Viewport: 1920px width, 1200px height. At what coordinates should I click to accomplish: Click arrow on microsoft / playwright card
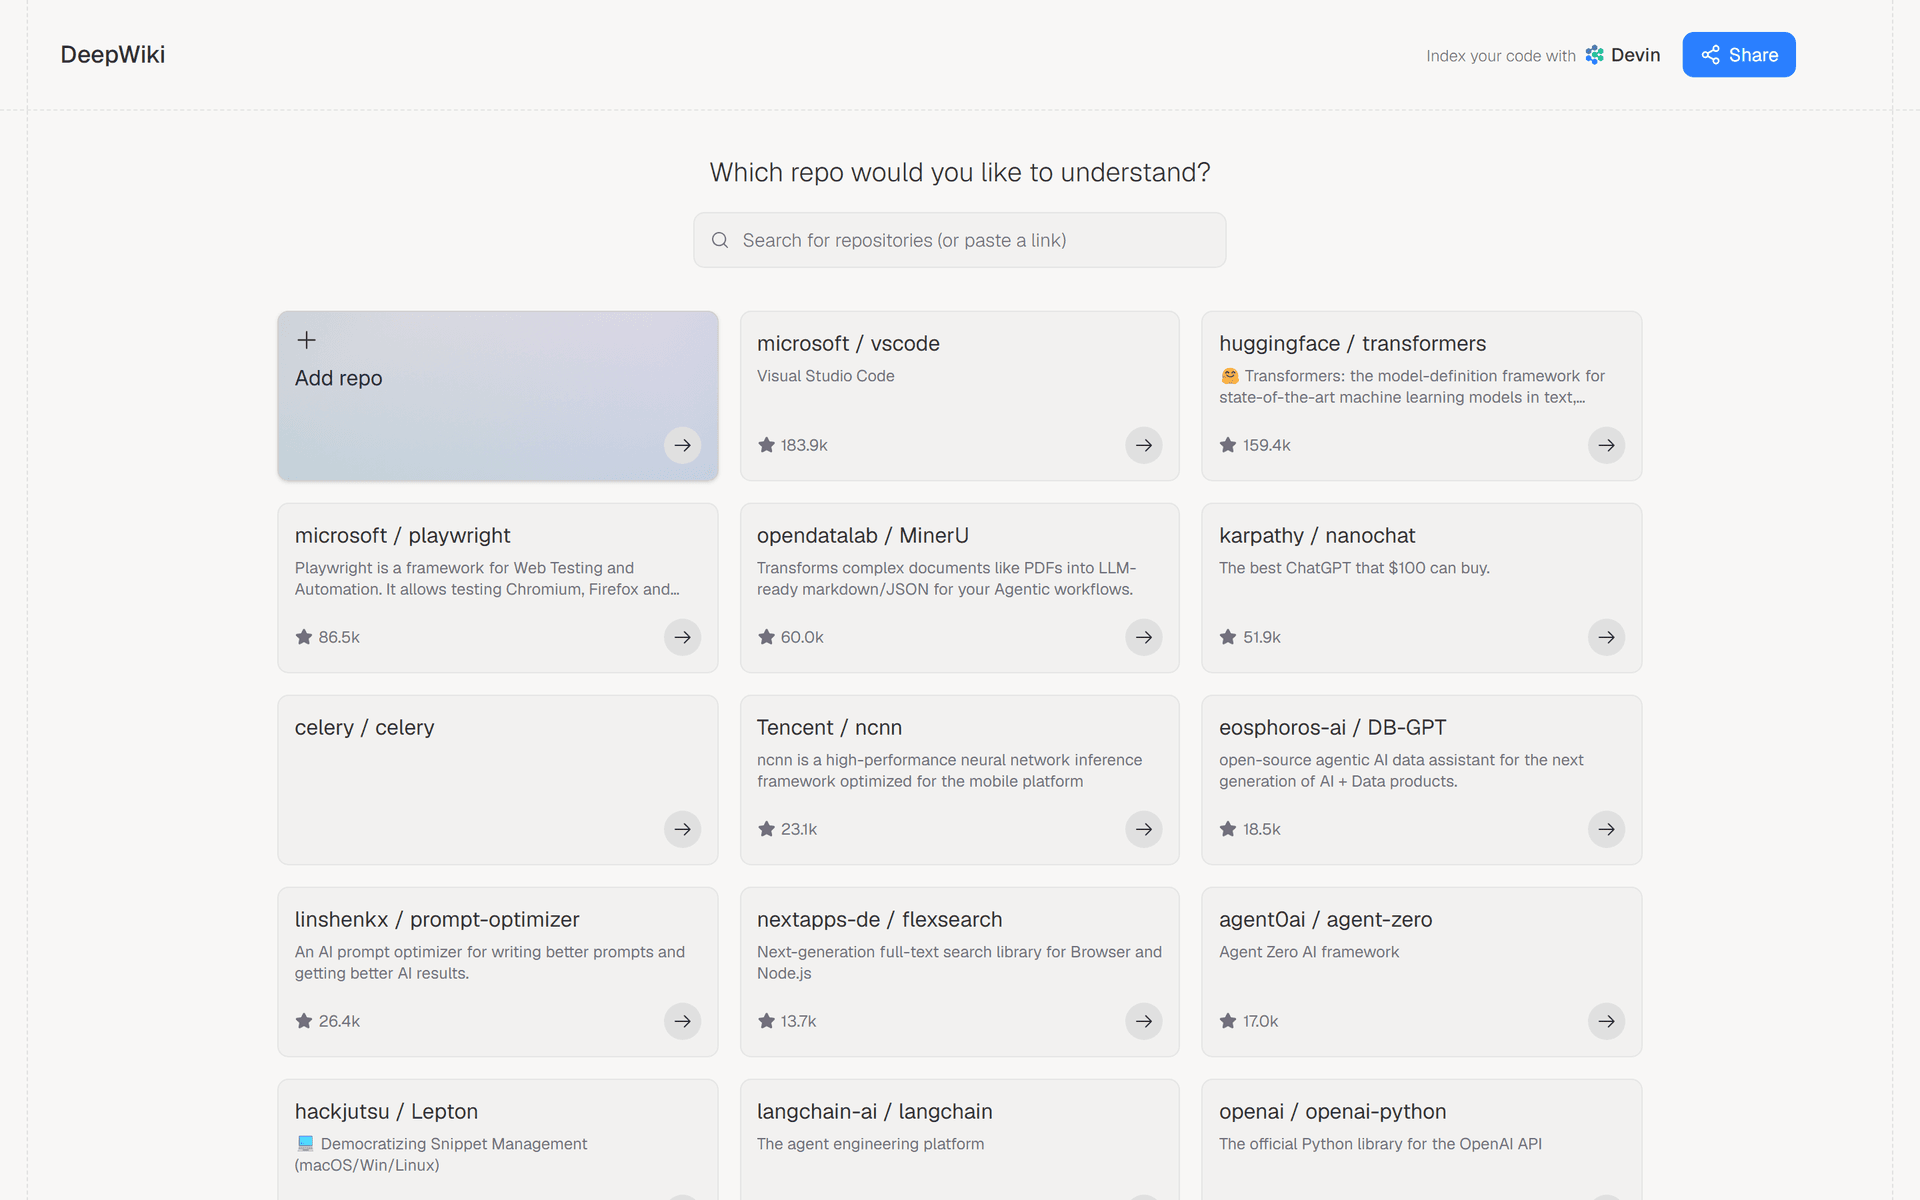(682, 637)
